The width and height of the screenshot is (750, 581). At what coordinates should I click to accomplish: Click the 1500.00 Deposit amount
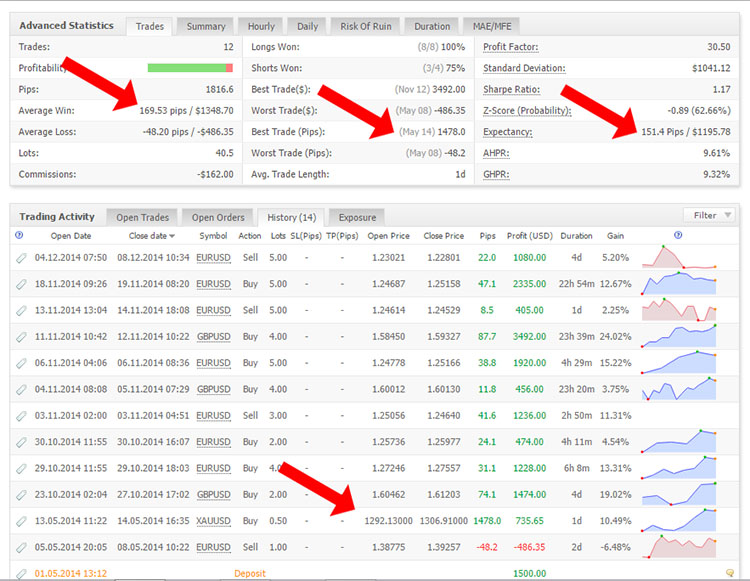click(529, 573)
